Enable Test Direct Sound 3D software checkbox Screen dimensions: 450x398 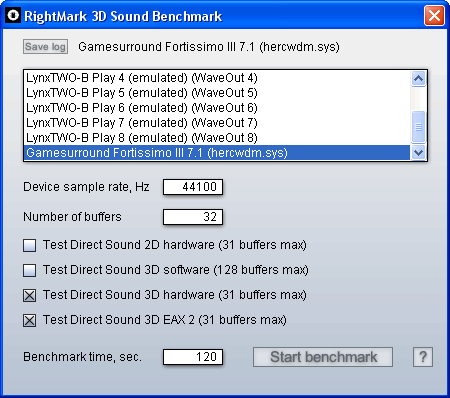click(30, 270)
